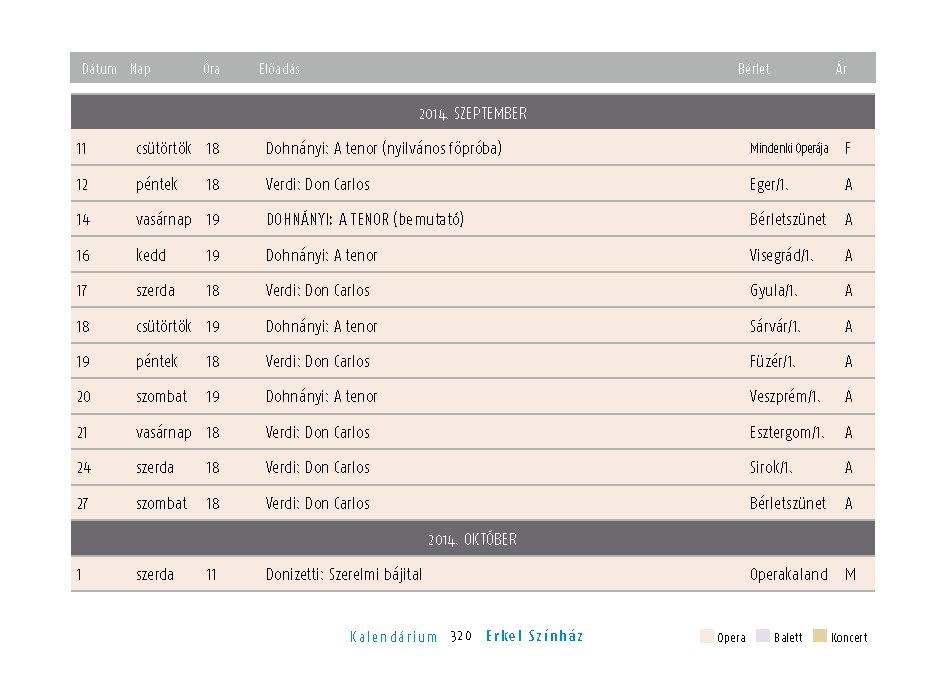Image resolution: width=945 pixels, height=680 pixels.
Task: Click the lavender Balett legend color swatch
Action: click(763, 636)
